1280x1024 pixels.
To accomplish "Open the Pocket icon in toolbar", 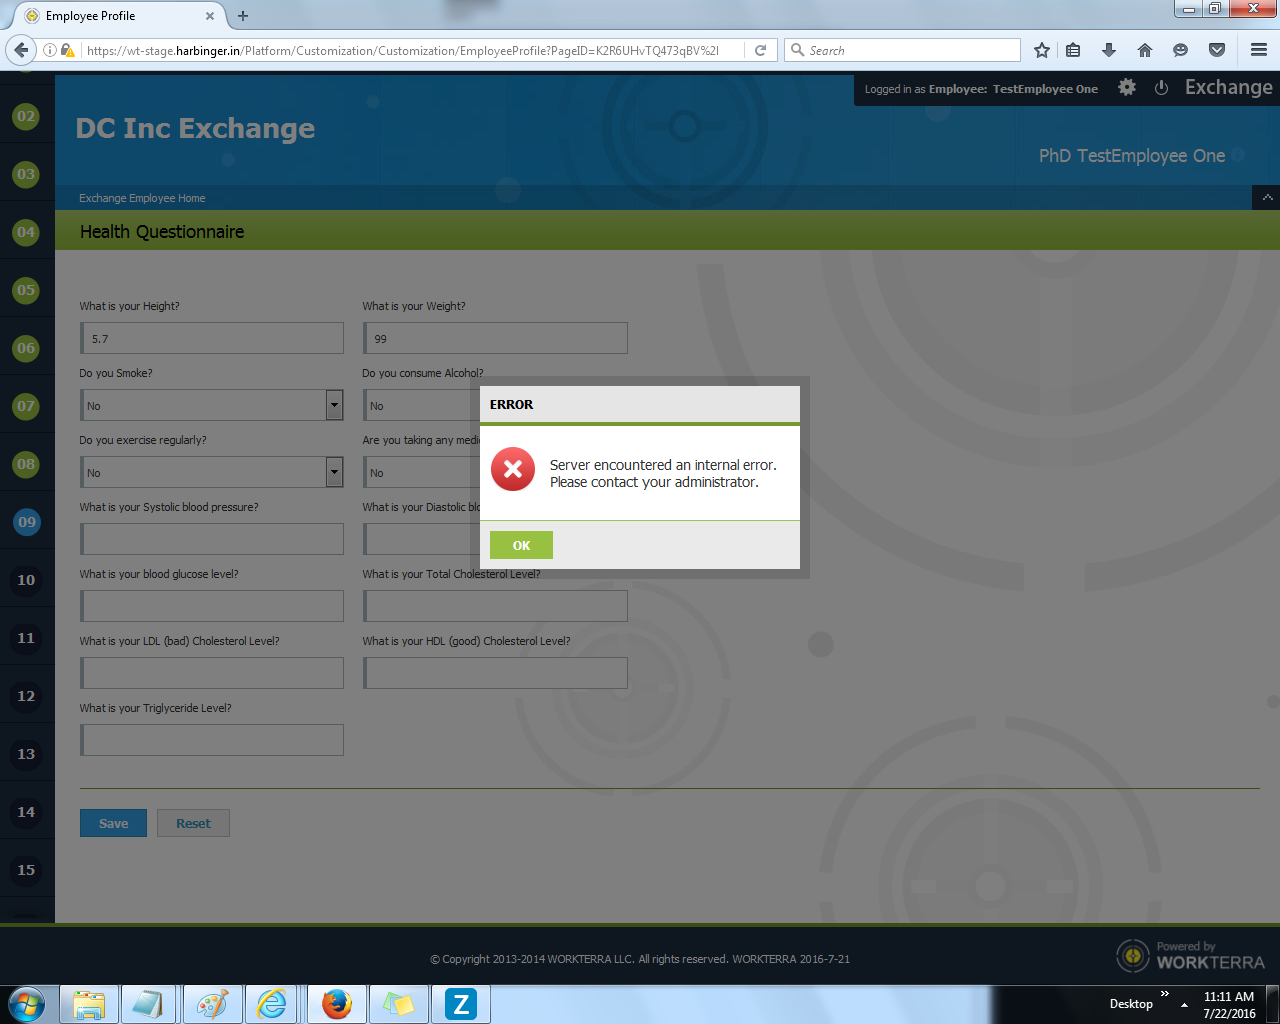I will (x=1217, y=50).
